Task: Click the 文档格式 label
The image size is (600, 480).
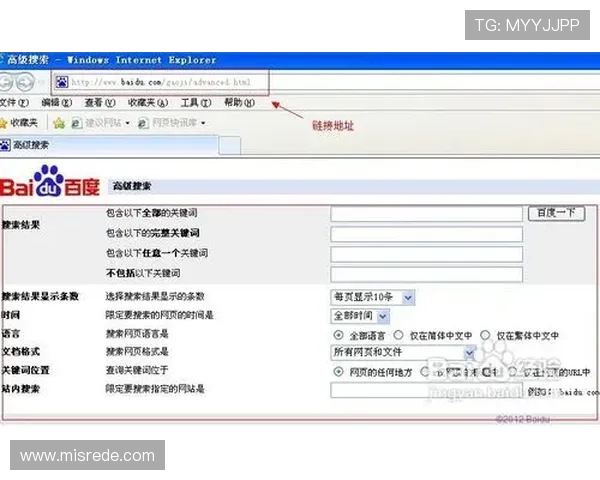Action: [21, 351]
